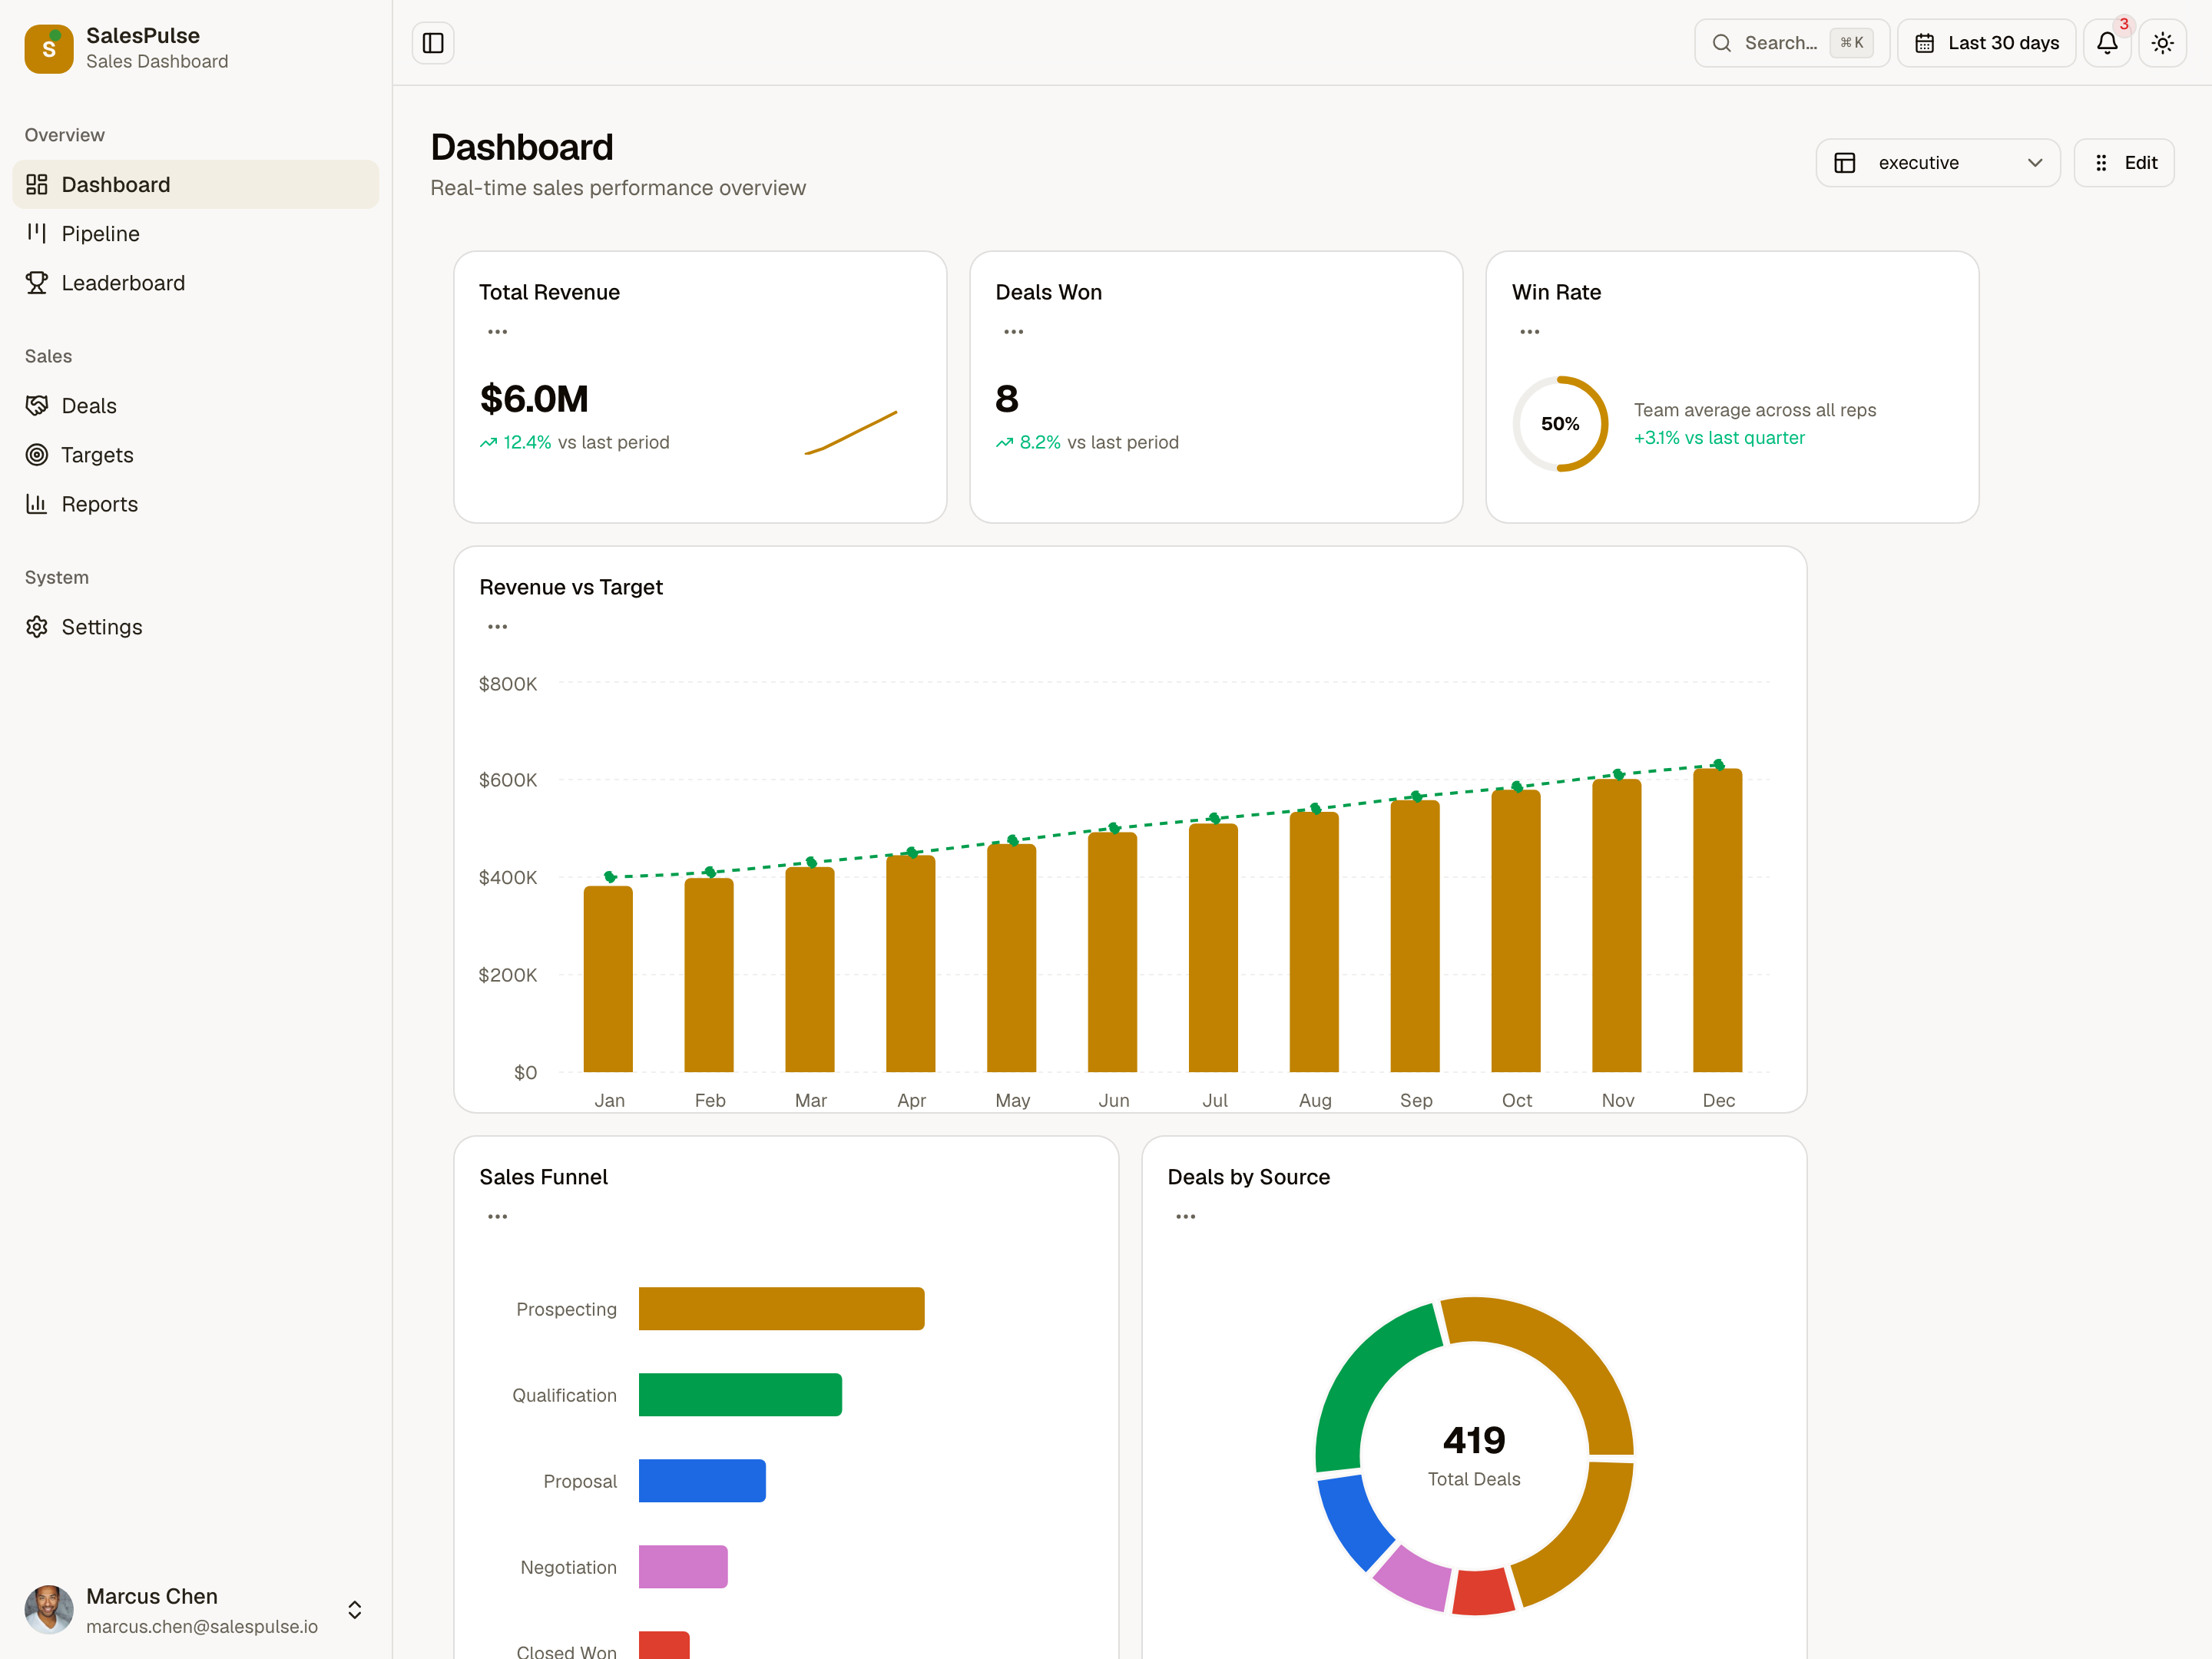Click the Deals handshake icon
The image size is (2212, 1659).
(x=37, y=405)
